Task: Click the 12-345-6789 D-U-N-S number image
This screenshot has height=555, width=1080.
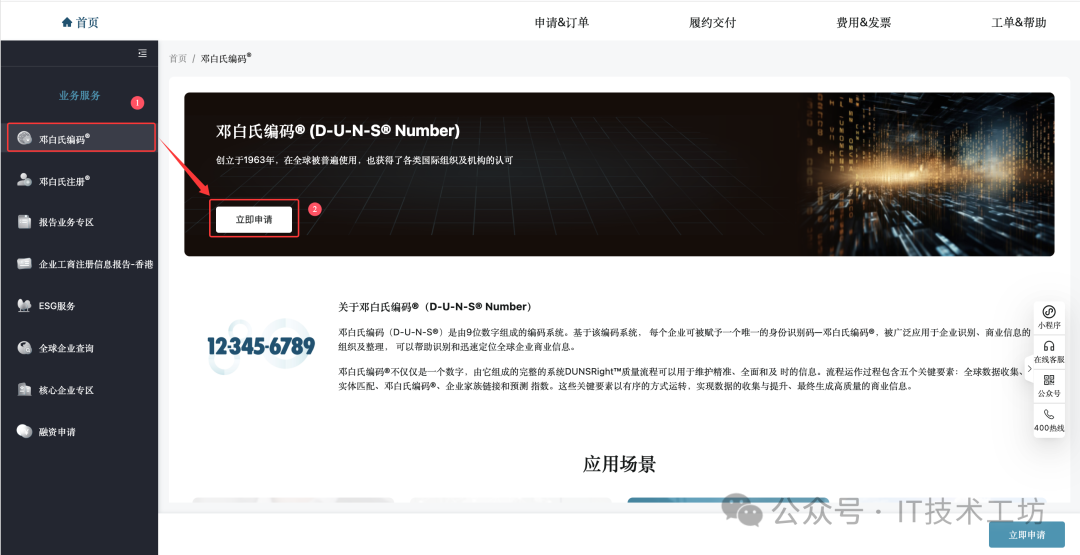Action: tap(261, 346)
